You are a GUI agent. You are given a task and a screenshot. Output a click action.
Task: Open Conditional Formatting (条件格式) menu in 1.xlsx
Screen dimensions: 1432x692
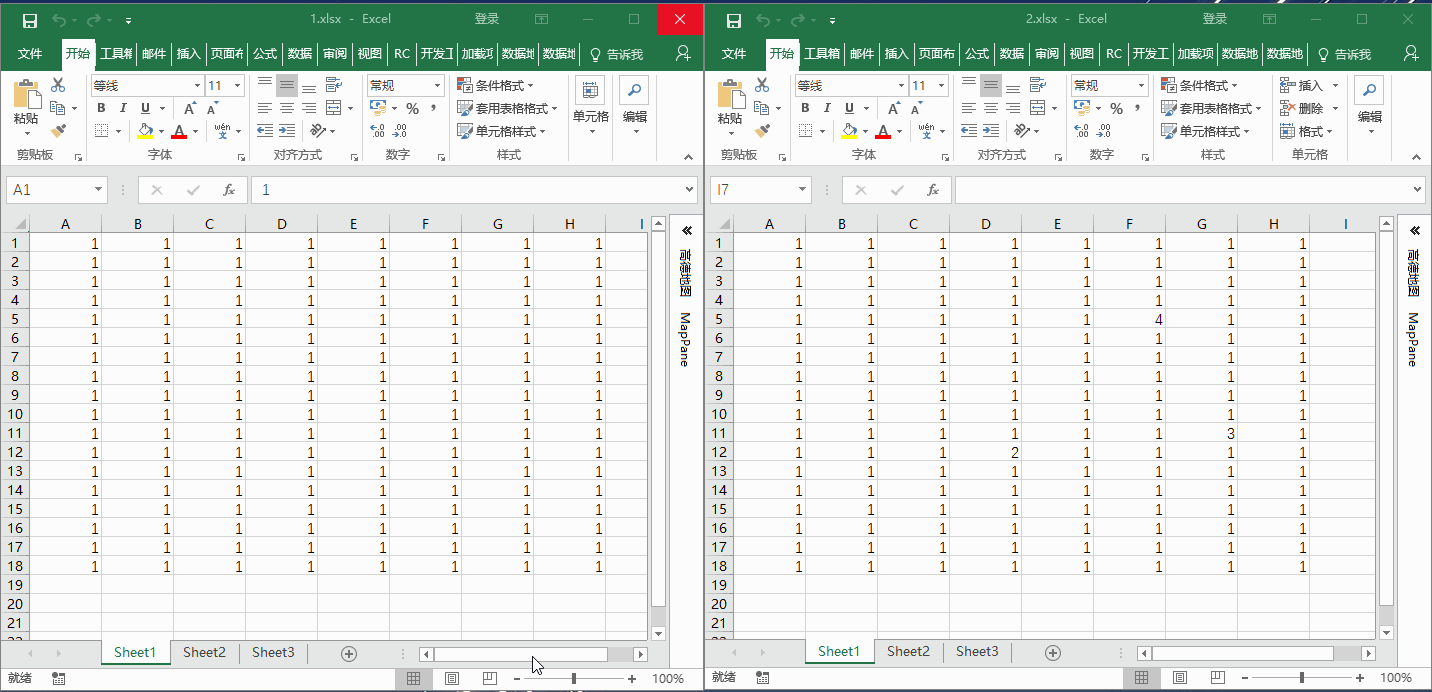(496, 86)
